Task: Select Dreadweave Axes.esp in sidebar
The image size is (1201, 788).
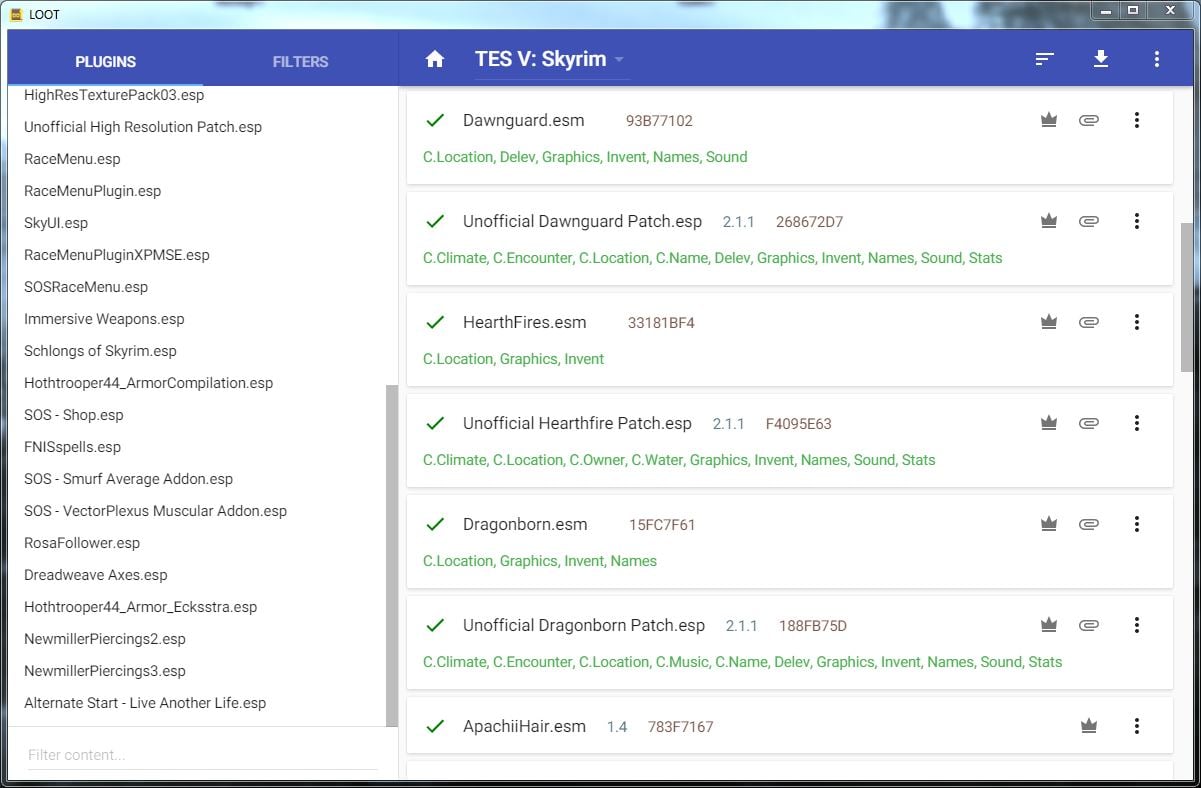Action: [x=96, y=575]
